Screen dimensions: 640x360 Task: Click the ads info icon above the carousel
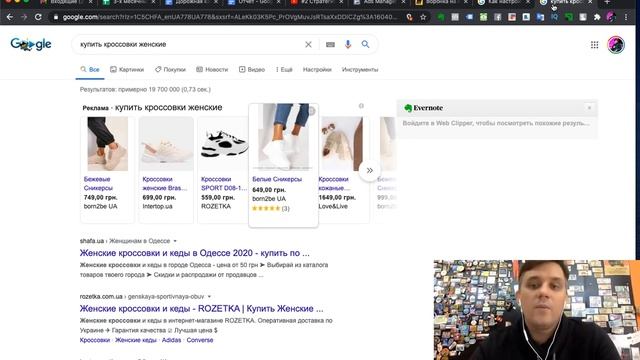point(361,106)
